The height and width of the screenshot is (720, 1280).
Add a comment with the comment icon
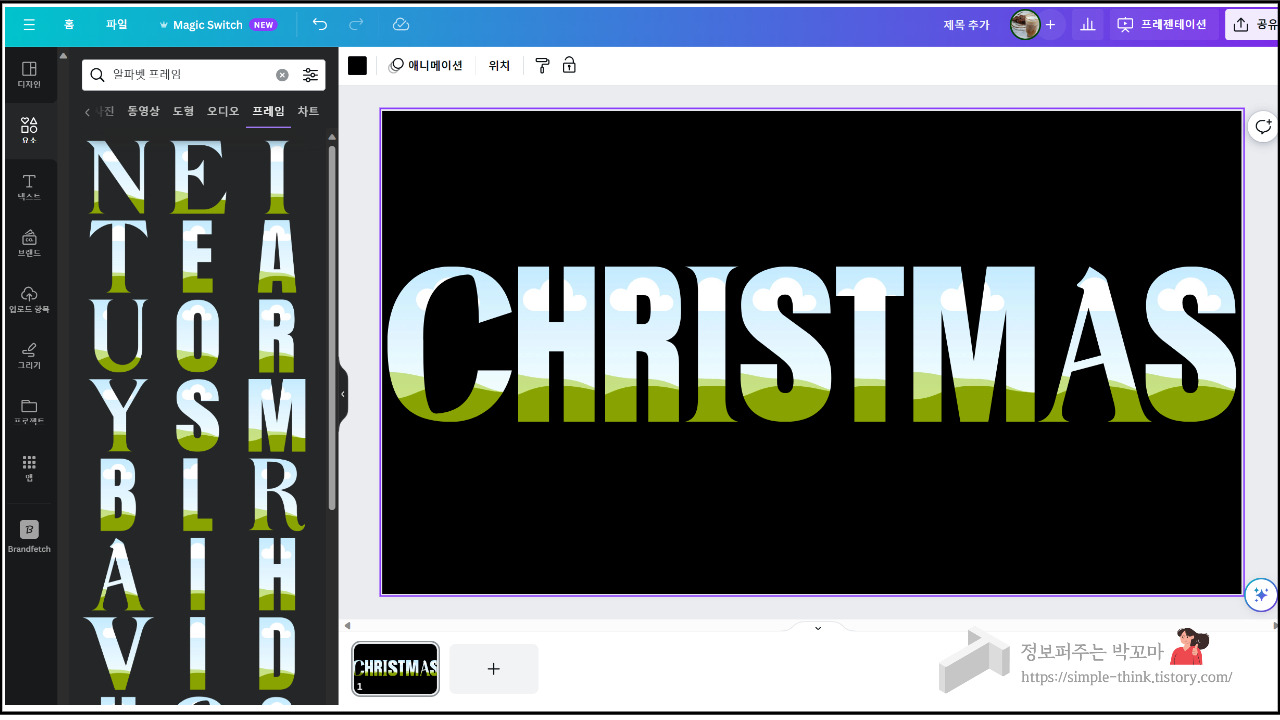1263,126
